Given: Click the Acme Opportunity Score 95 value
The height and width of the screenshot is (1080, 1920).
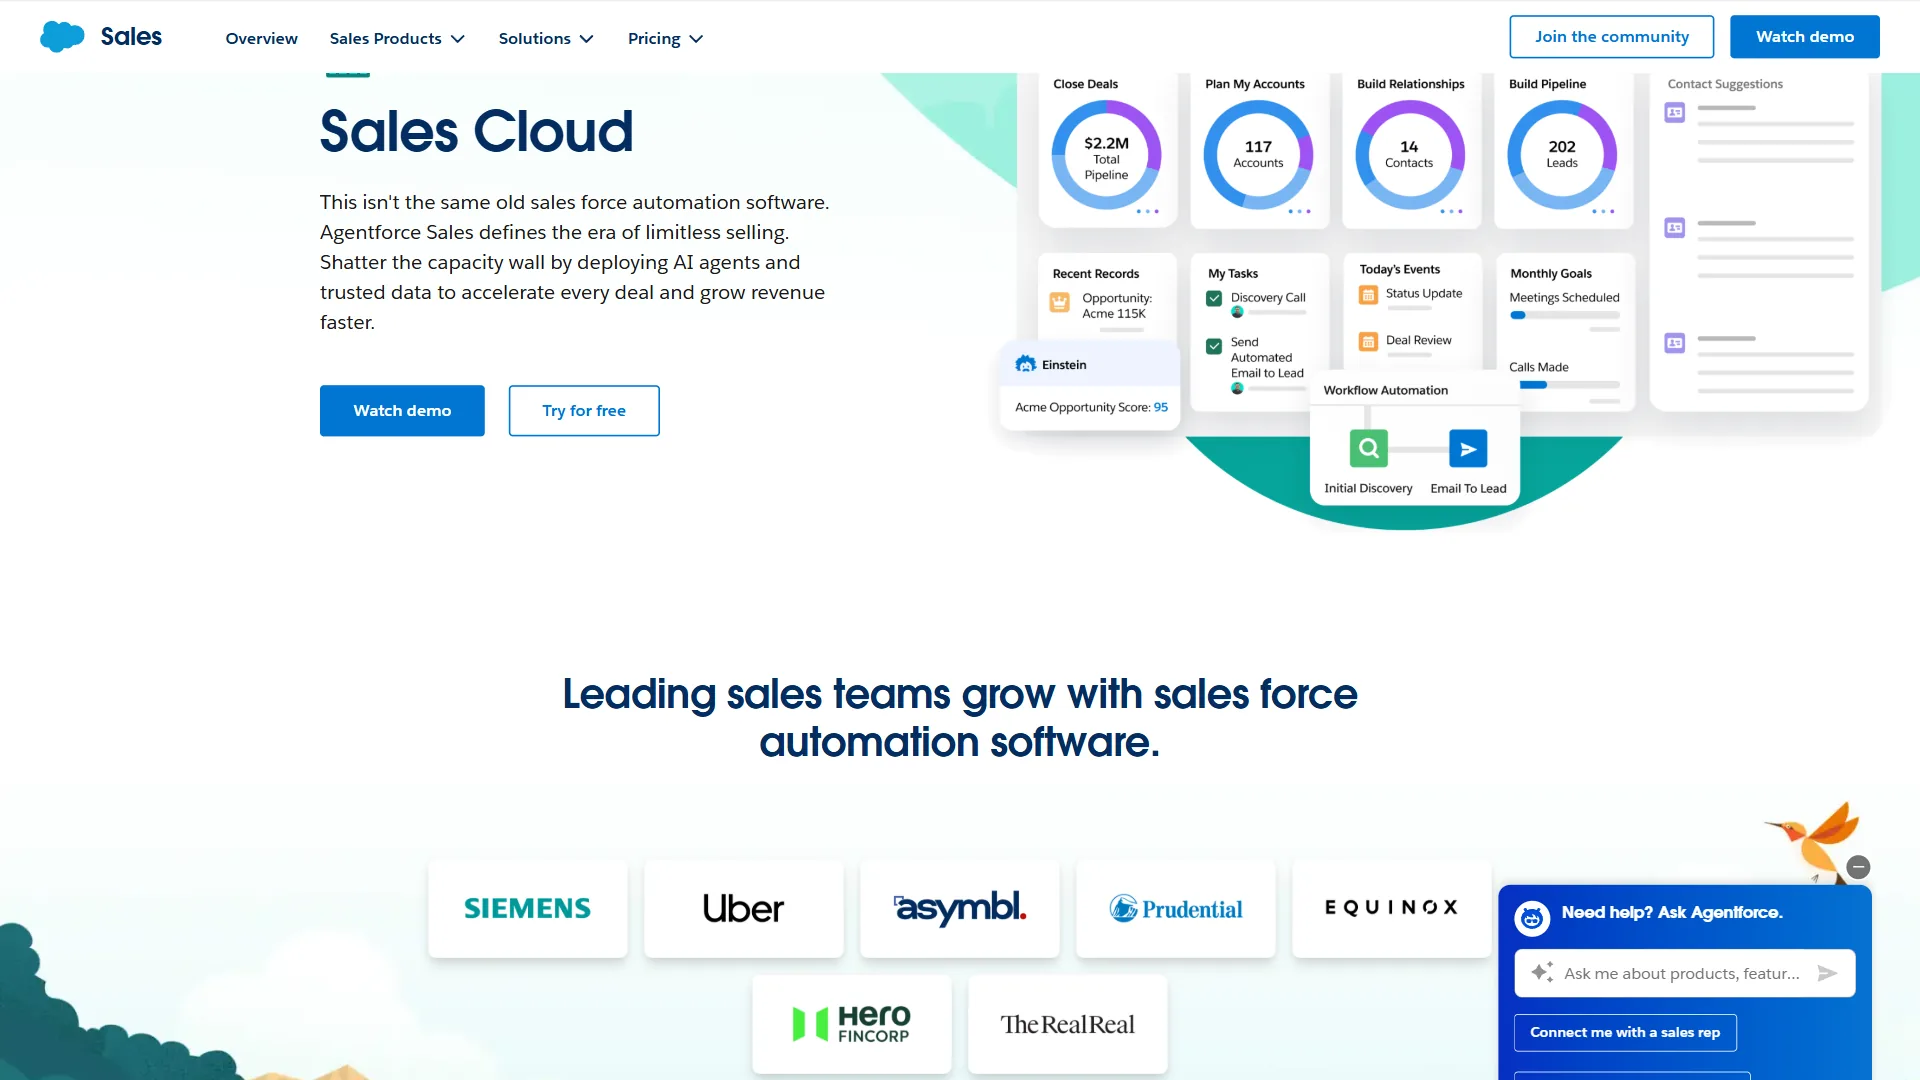Looking at the screenshot, I should point(1160,407).
